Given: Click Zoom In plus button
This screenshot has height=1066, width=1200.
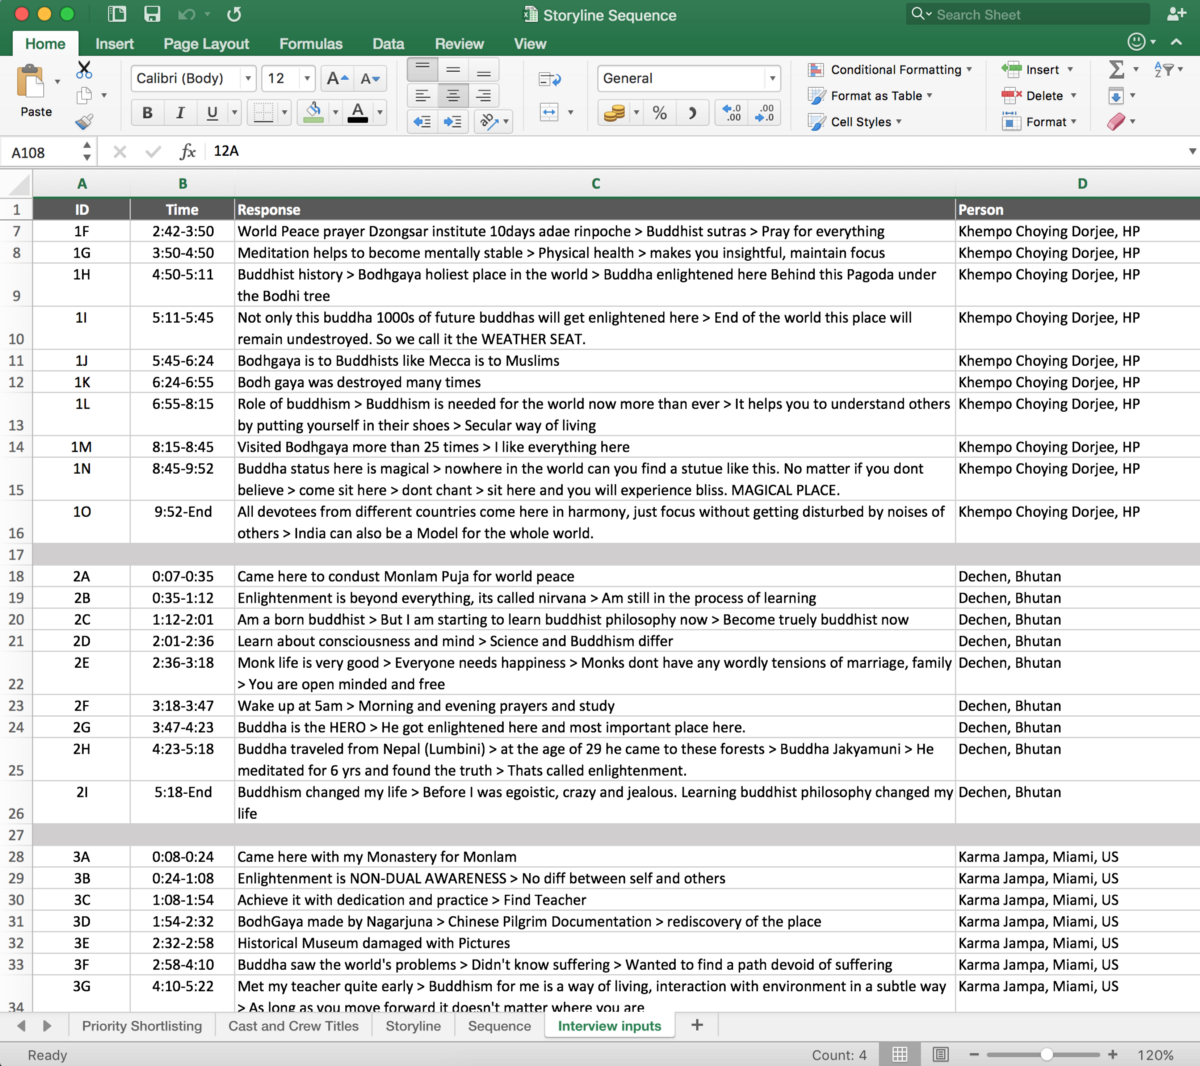Looking at the screenshot, I should [x=1112, y=1054].
